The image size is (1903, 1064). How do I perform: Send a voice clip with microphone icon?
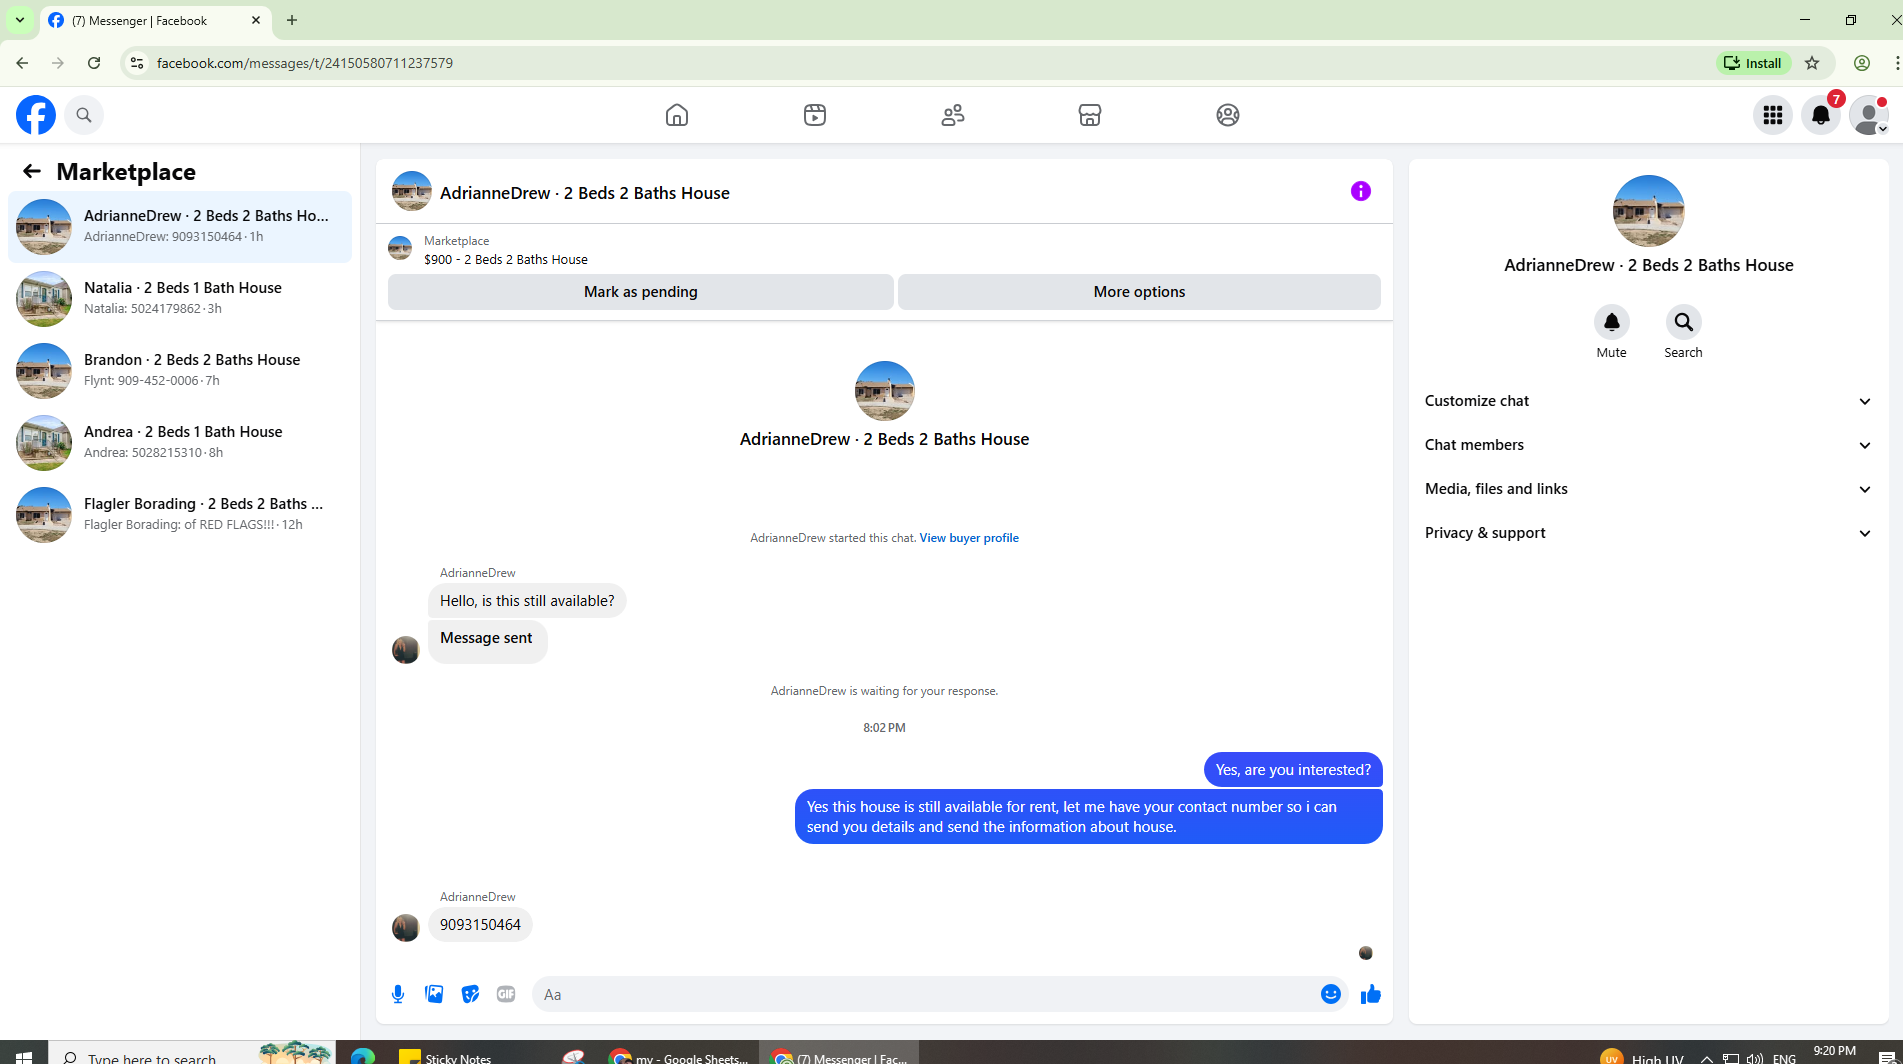(398, 994)
